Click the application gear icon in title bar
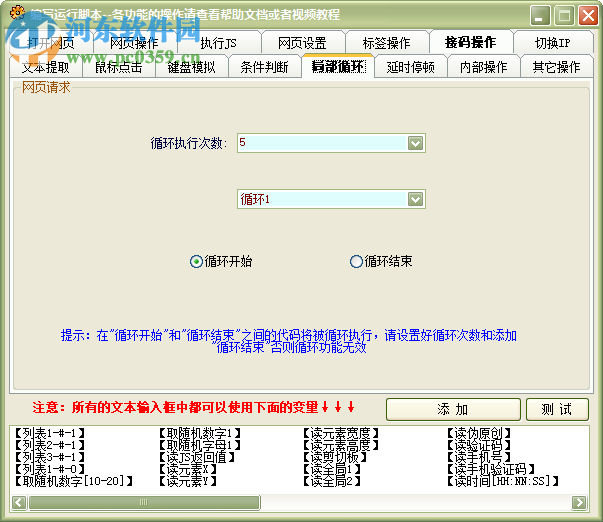 pyautogui.click(x=17, y=13)
